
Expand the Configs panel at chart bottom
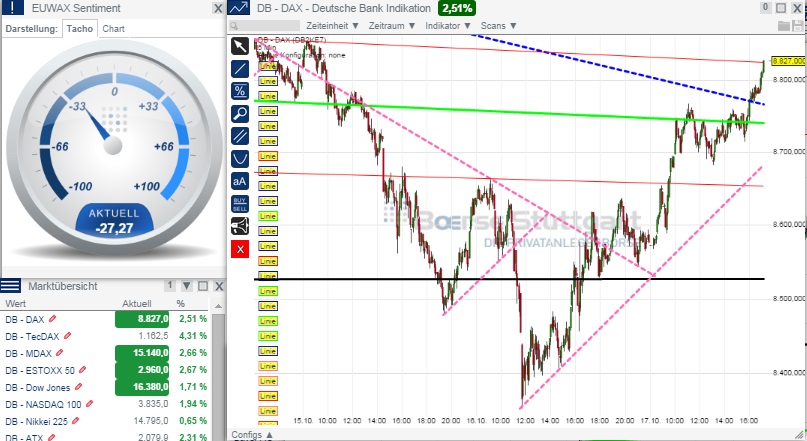(x=252, y=435)
